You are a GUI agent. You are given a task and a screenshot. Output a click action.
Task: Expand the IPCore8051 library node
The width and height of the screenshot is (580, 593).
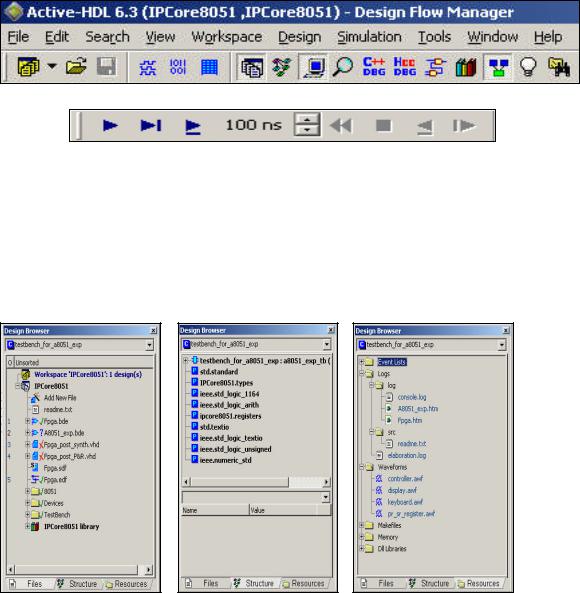[27, 526]
